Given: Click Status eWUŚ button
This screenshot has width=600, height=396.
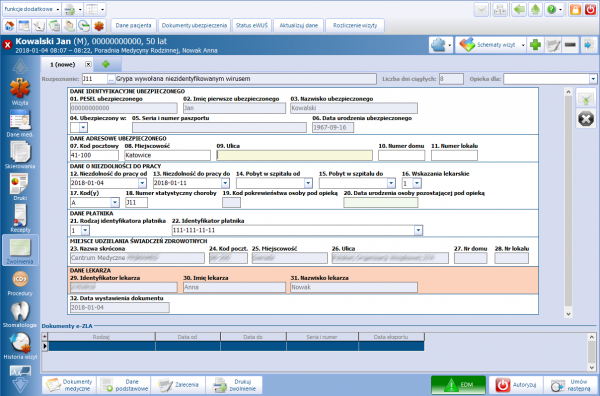Looking at the screenshot, I should (x=252, y=26).
